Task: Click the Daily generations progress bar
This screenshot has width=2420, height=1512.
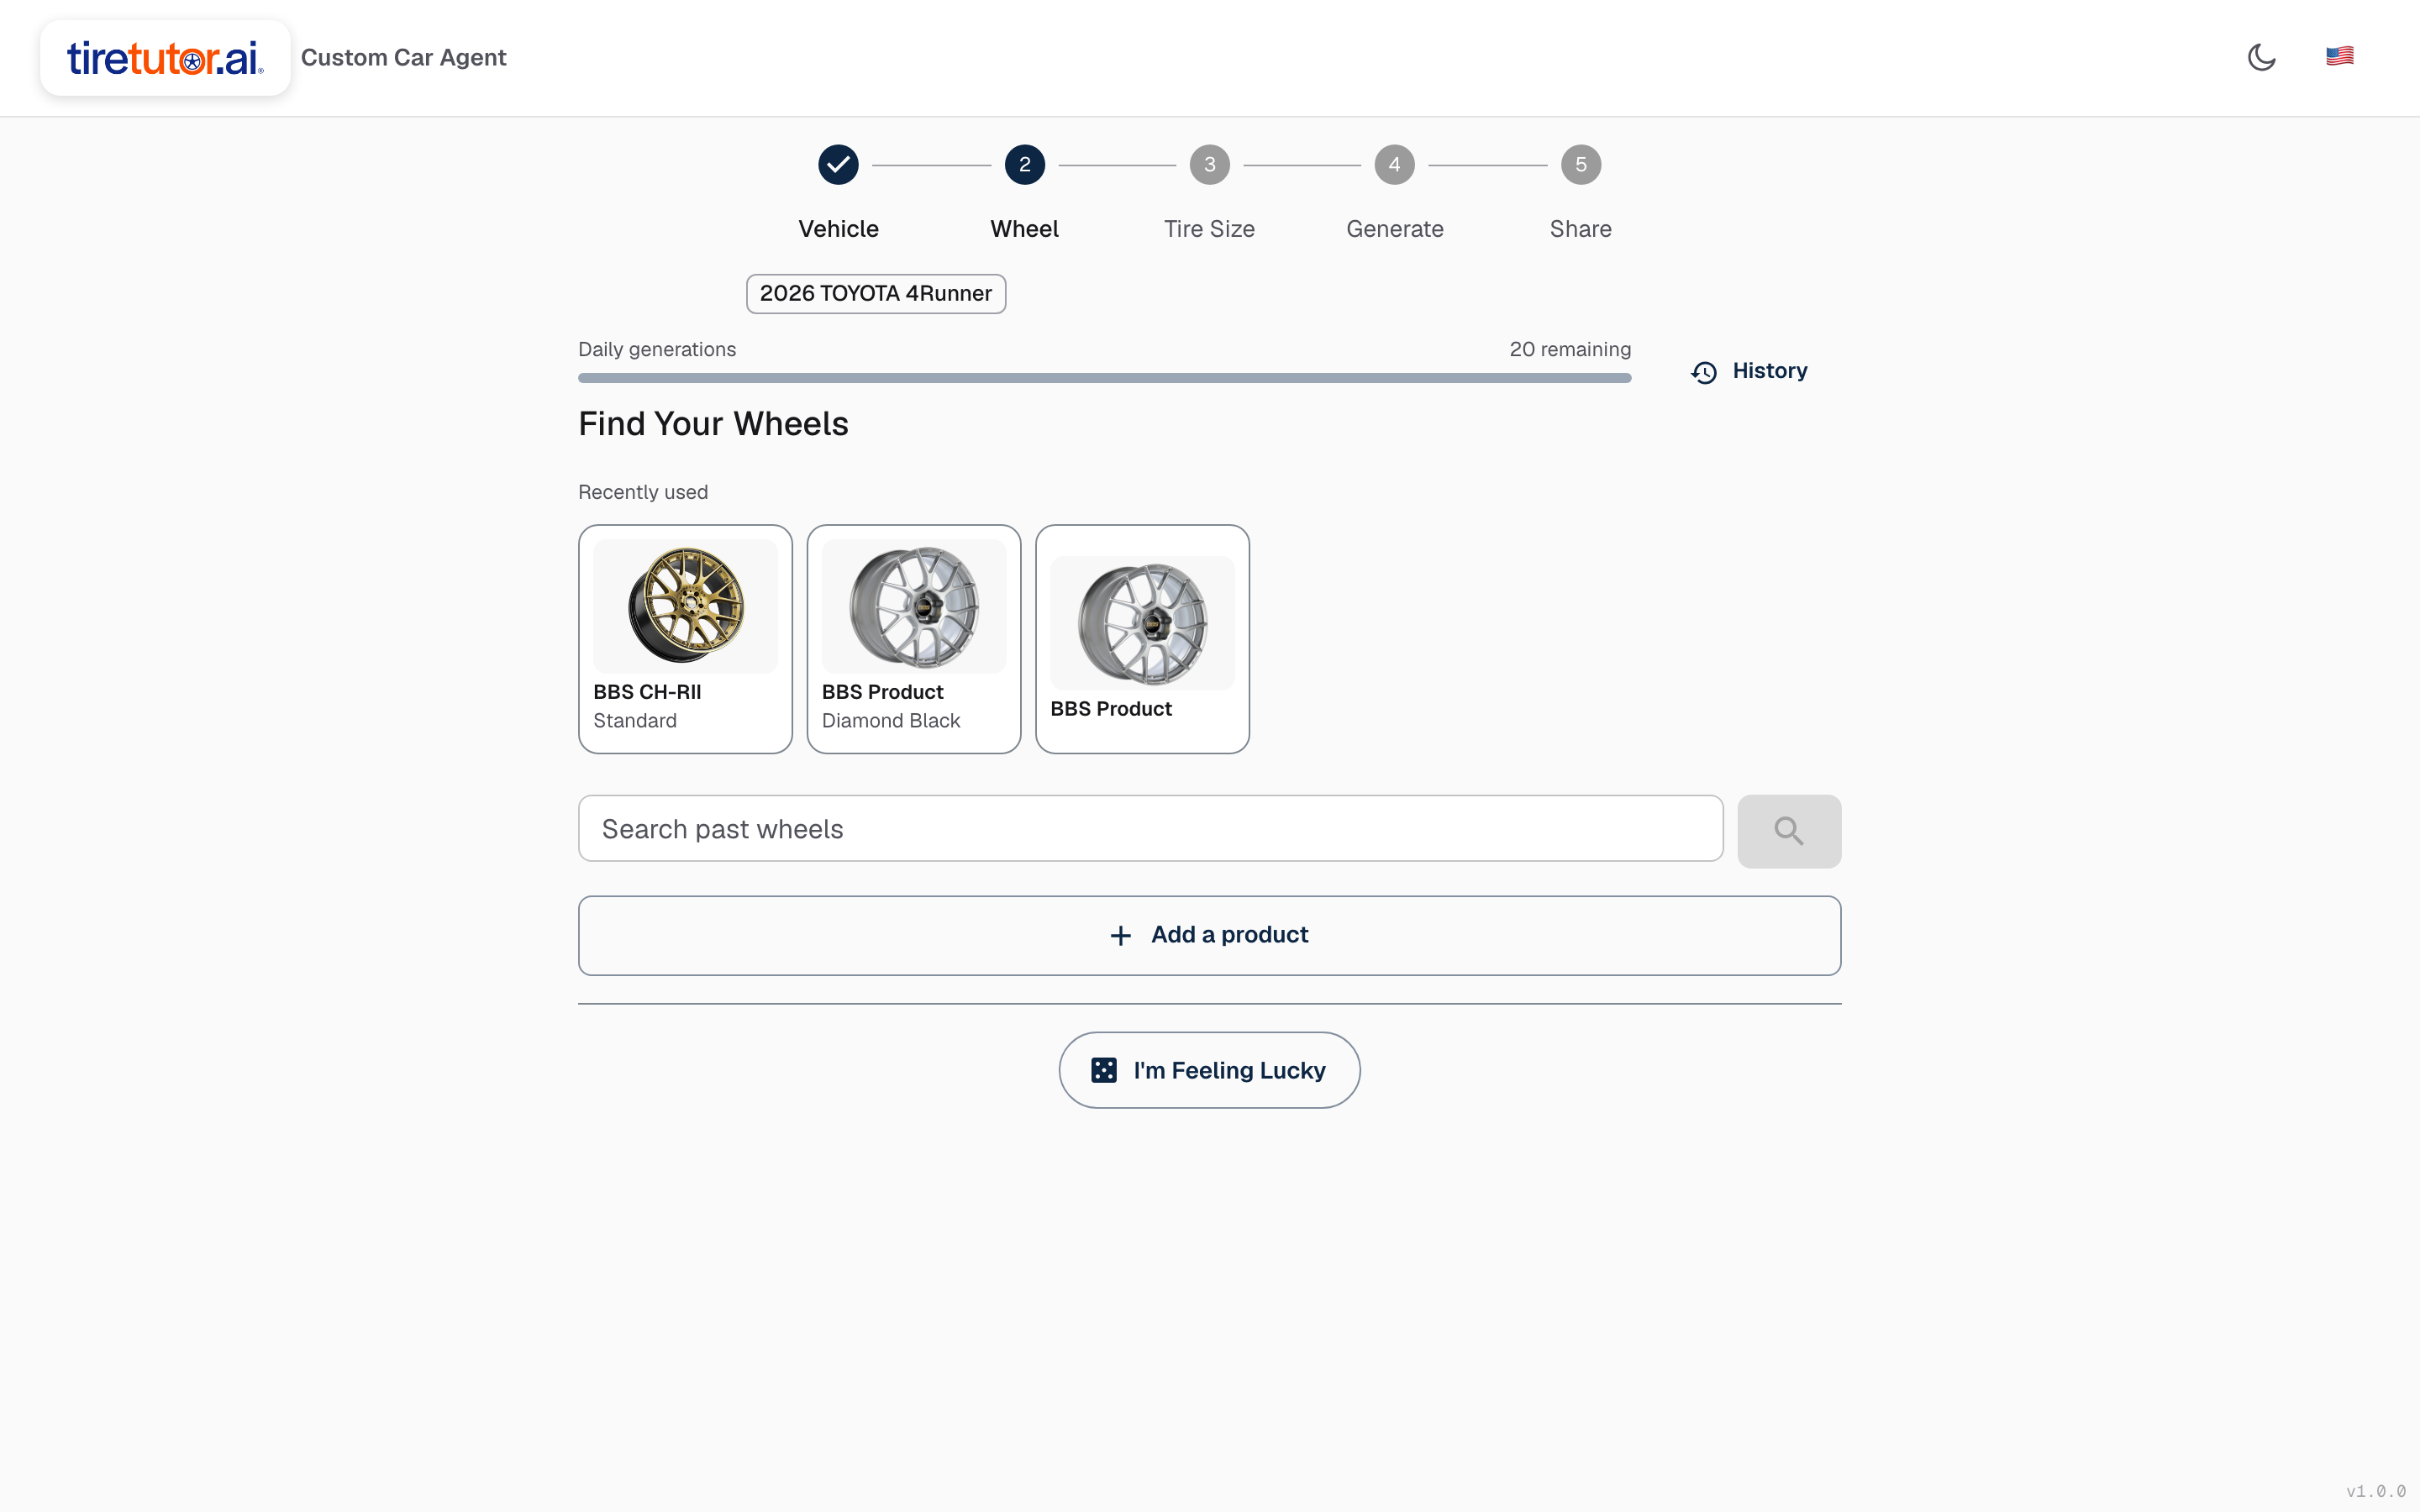Action: click(x=1104, y=378)
